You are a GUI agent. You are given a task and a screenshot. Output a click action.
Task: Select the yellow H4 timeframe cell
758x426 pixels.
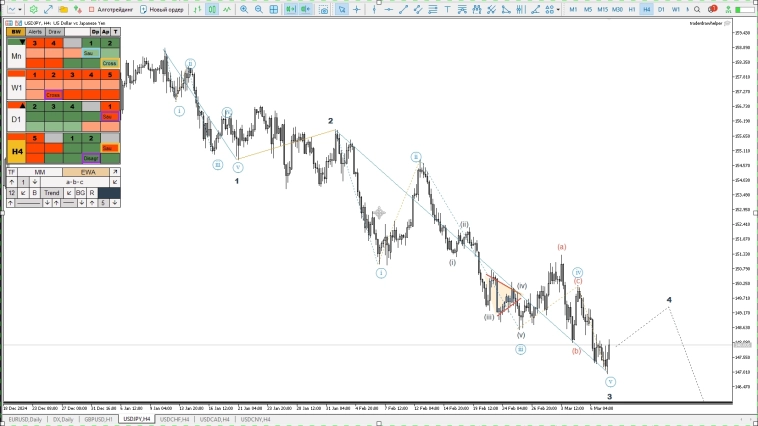(16, 152)
